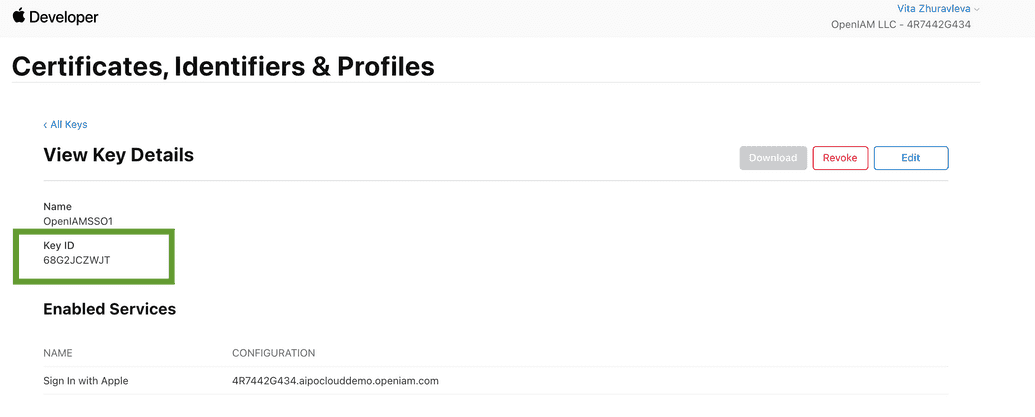
Task: Go back to All Keys
Action: 68,125
